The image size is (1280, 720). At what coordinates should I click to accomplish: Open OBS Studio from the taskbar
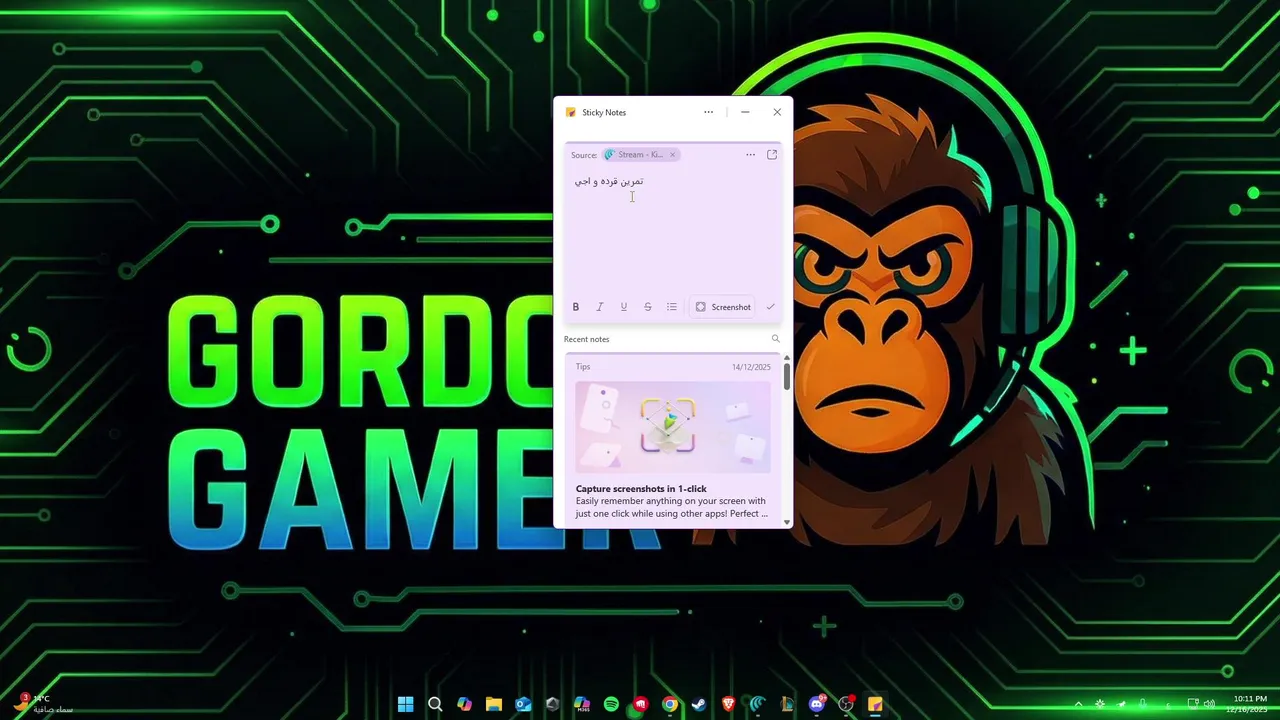pos(846,704)
